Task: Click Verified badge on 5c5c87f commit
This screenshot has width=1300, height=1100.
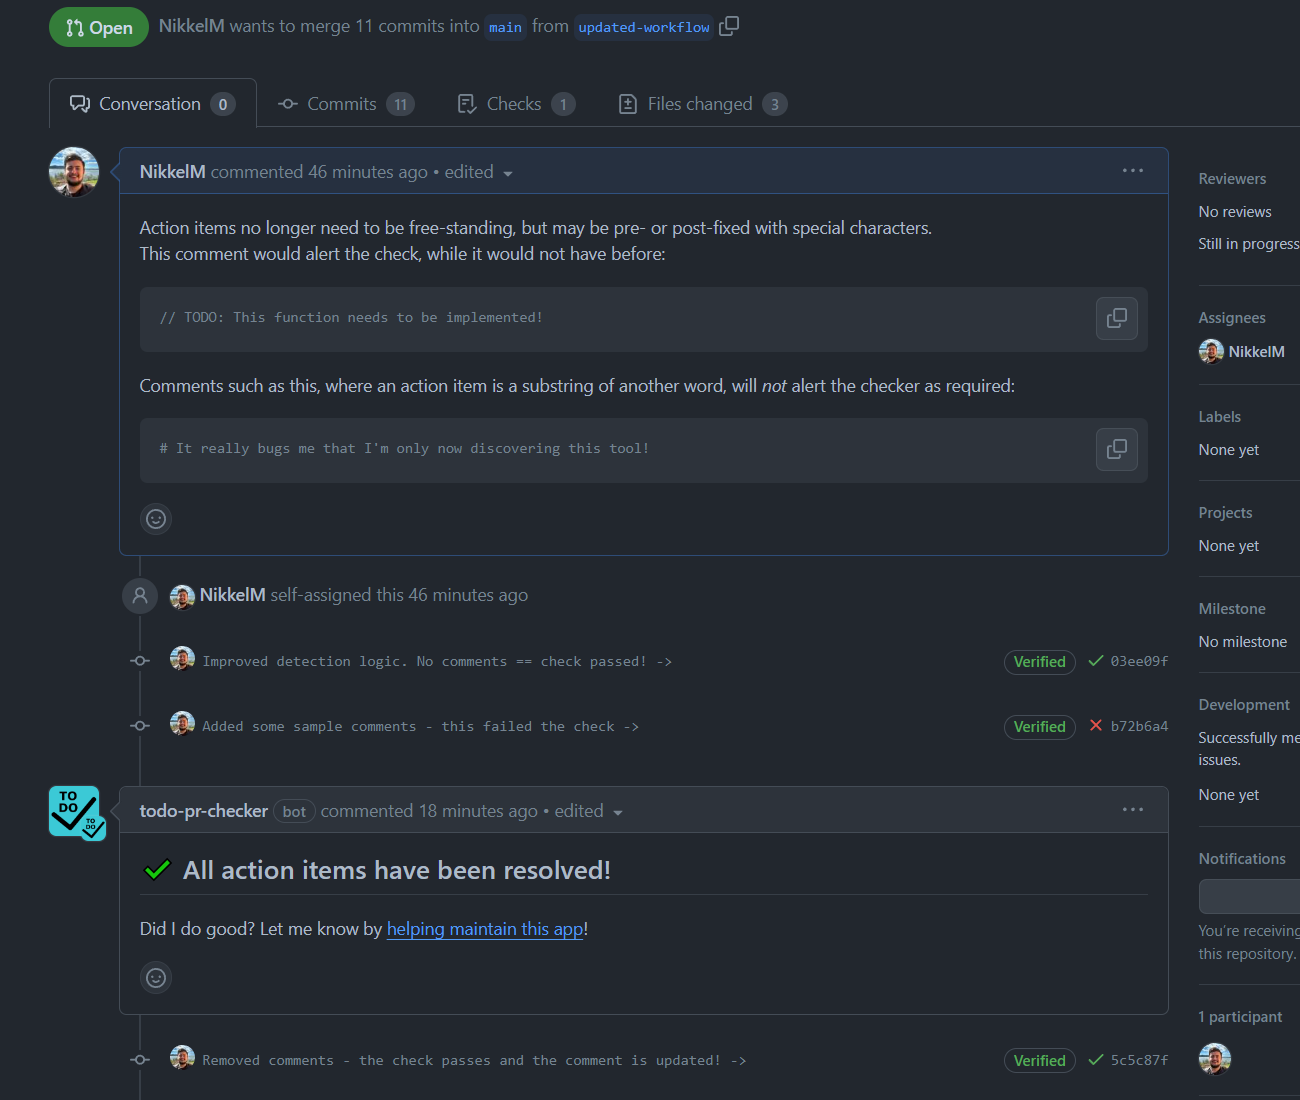Action: (x=1039, y=1060)
